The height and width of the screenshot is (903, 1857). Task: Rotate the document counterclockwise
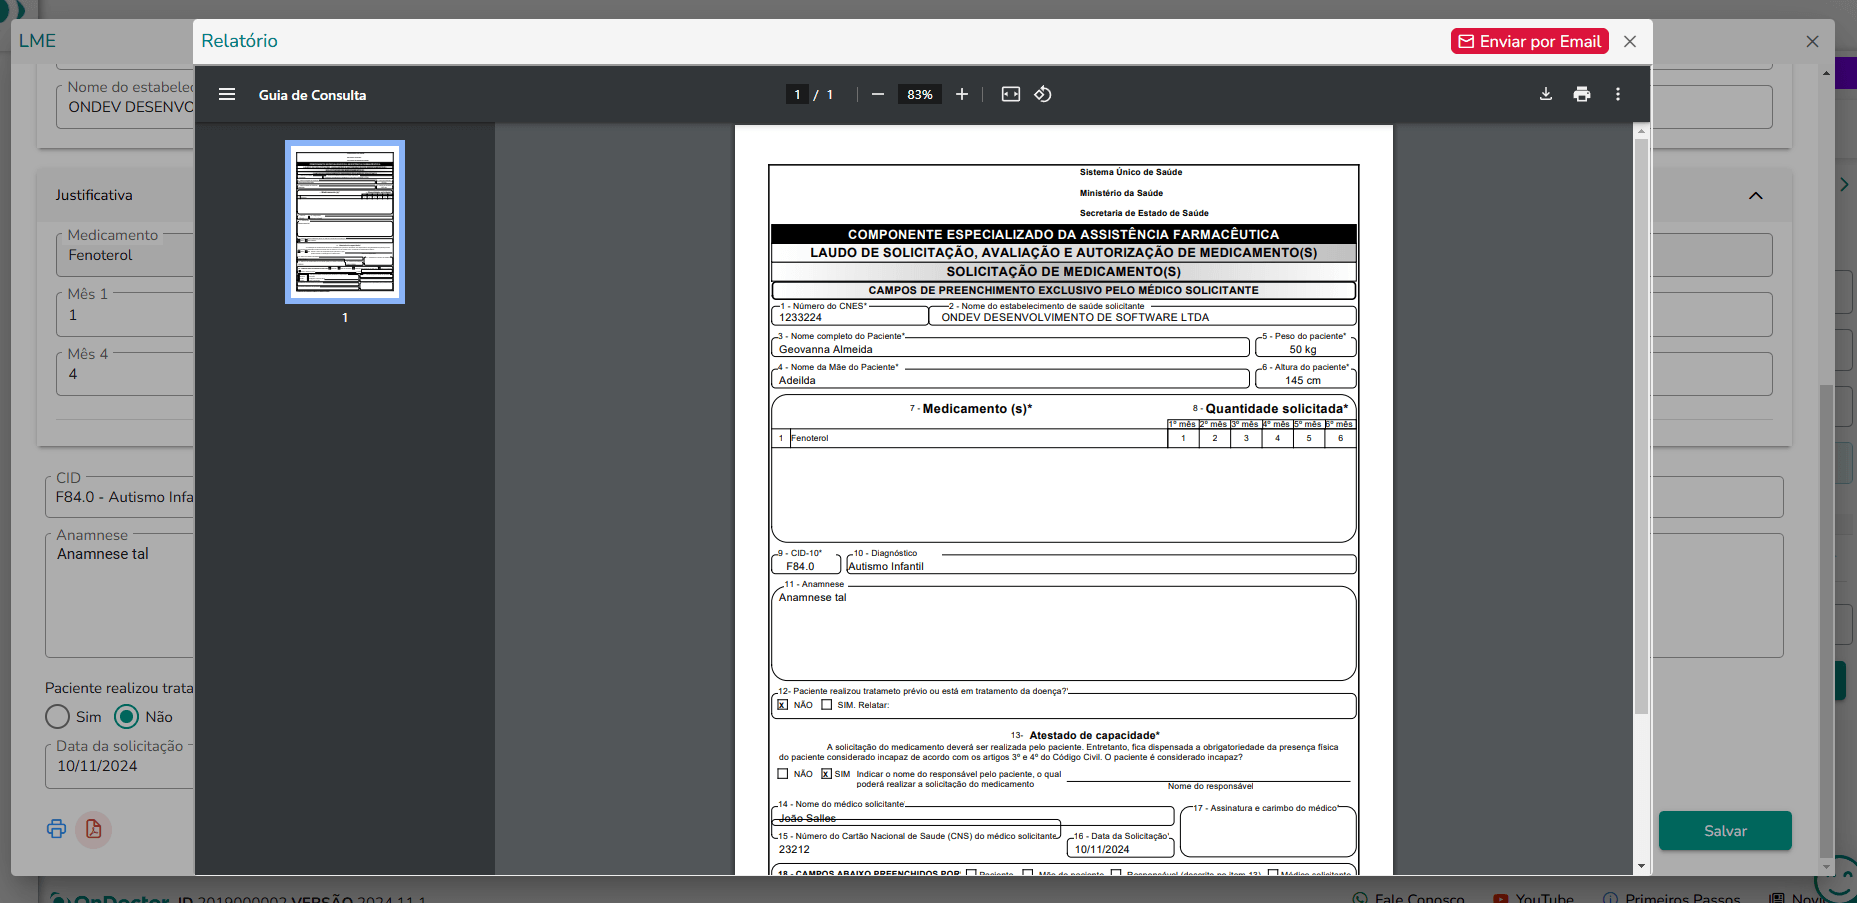tap(1043, 94)
